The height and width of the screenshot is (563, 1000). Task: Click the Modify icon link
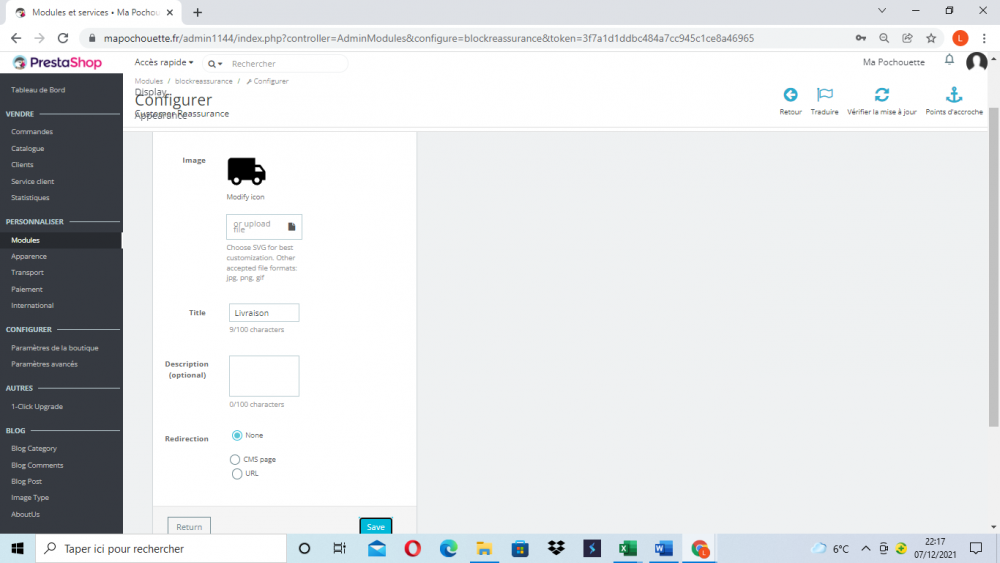pyautogui.click(x=245, y=197)
